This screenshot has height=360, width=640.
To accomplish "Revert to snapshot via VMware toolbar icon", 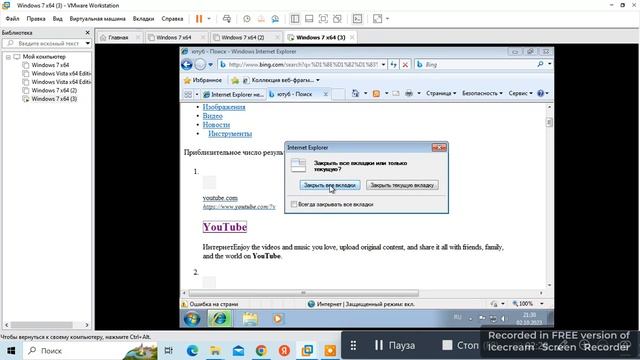I will coord(261,19).
